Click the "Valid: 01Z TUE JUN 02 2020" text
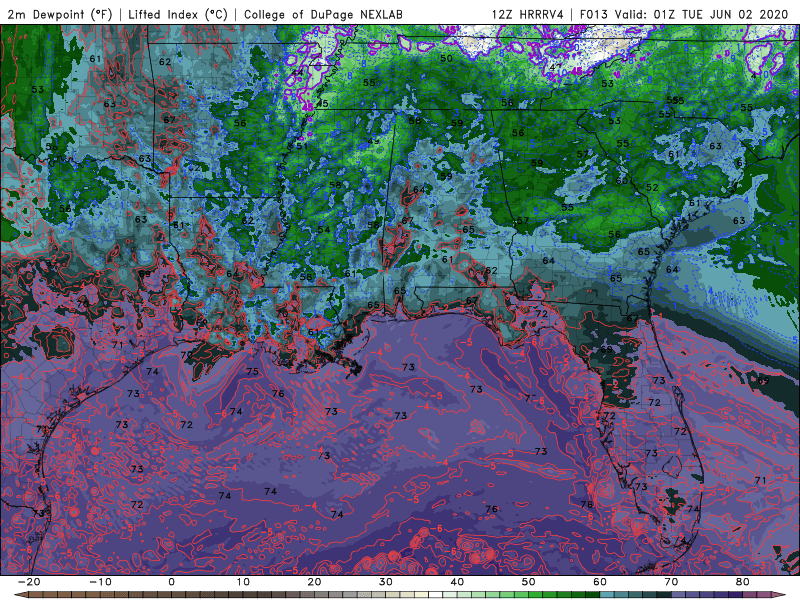The image size is (800, 600). tap(702, 15)
